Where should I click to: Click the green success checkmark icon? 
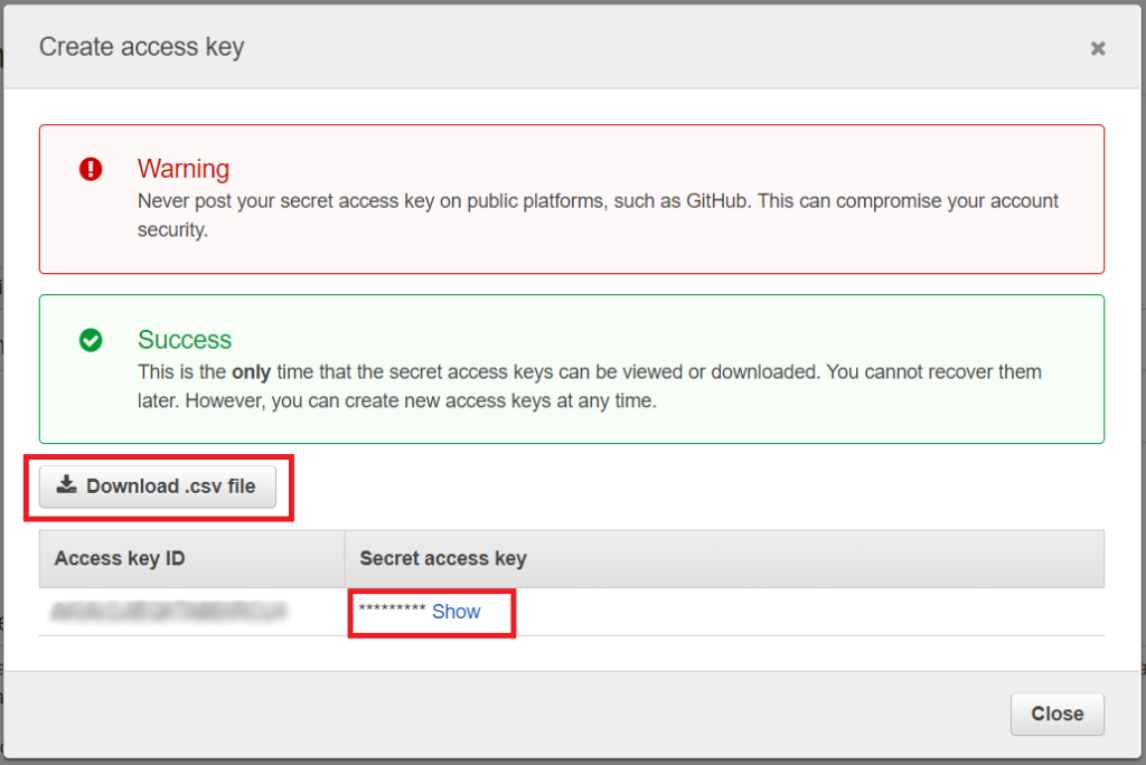[91, 340]
